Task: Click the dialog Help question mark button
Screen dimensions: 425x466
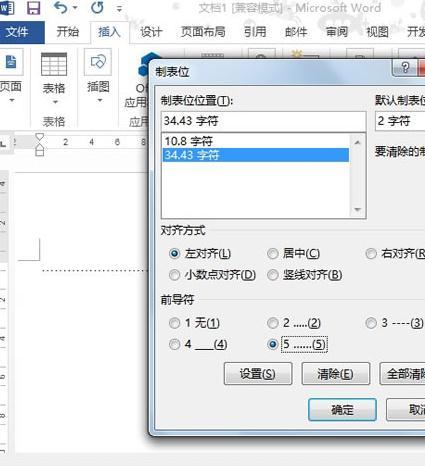Action: click(405, 68)
